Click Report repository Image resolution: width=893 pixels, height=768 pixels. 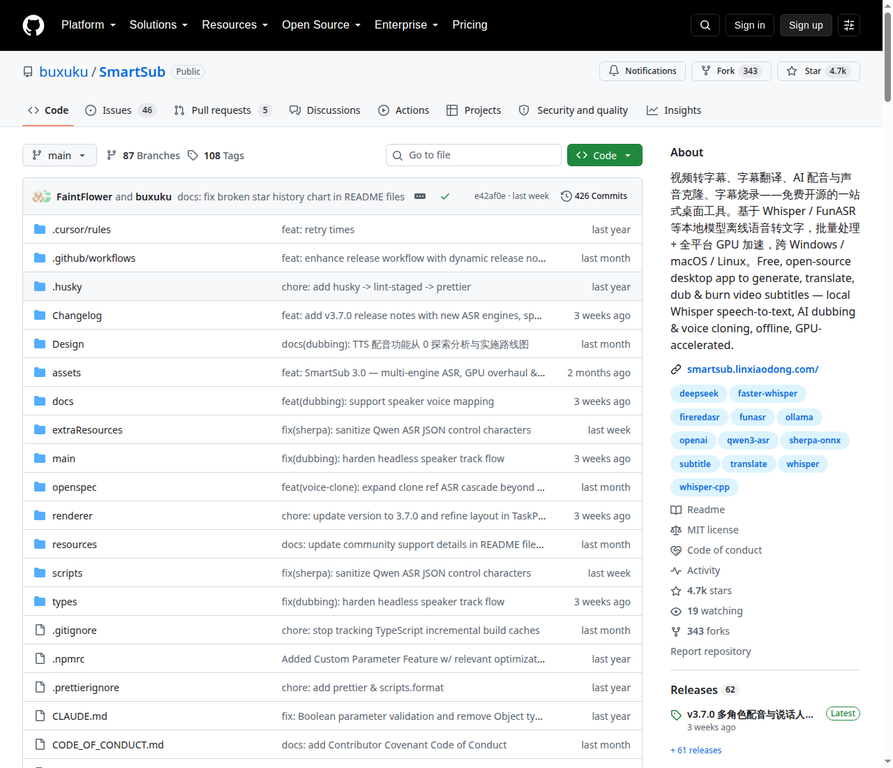[710, 651]
